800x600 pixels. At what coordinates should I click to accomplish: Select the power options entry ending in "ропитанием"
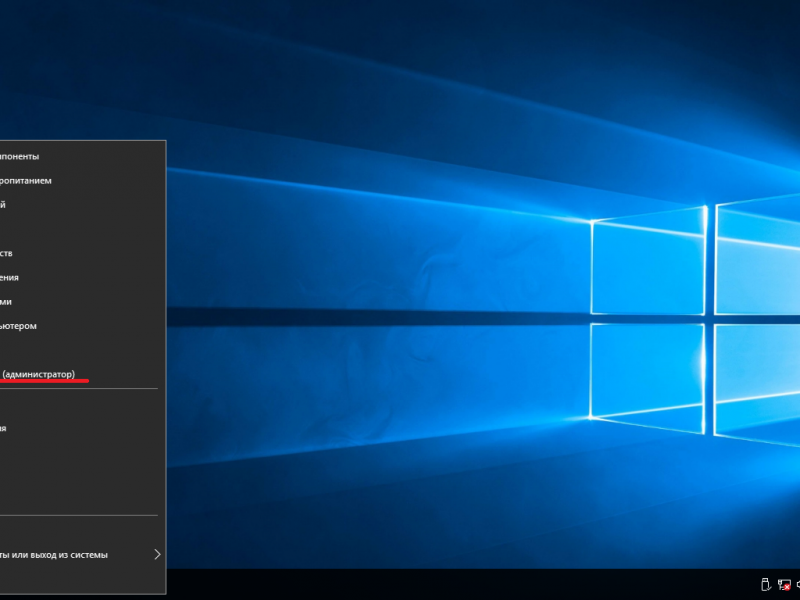(x=82, y=181)
